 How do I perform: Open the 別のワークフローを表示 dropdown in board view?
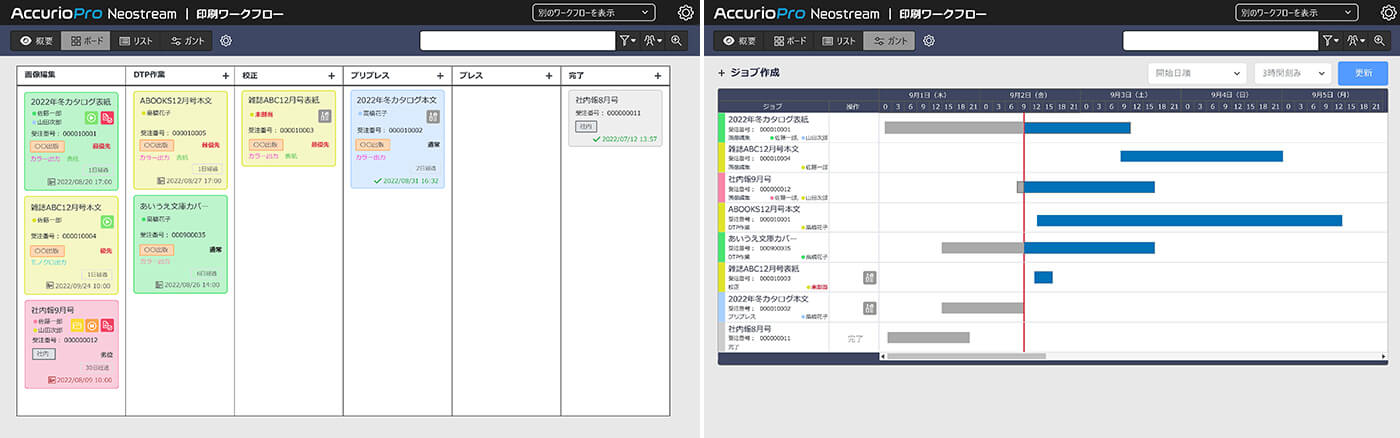tap(594, 13)
